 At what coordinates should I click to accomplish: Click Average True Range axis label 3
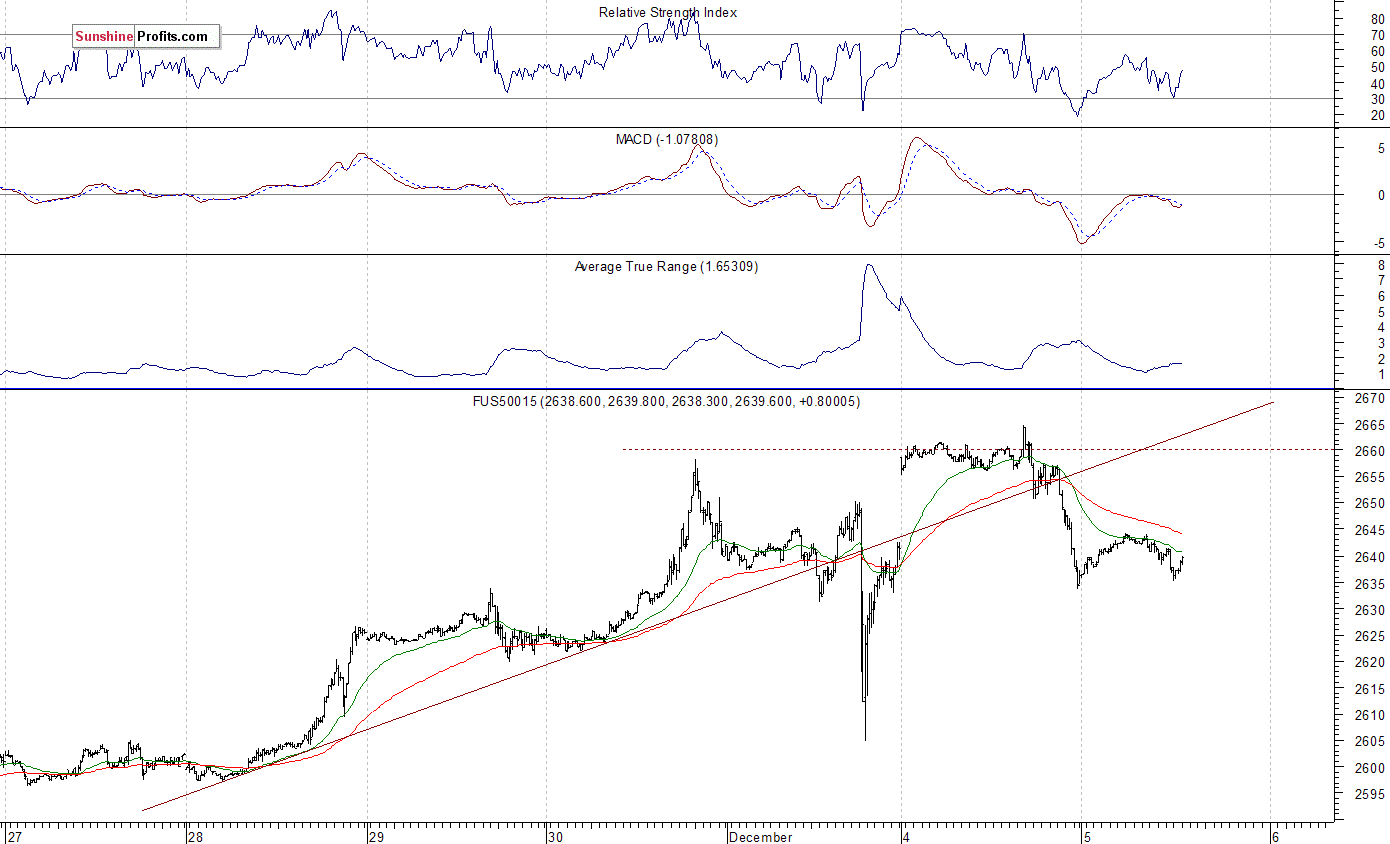pos(1382,343)
